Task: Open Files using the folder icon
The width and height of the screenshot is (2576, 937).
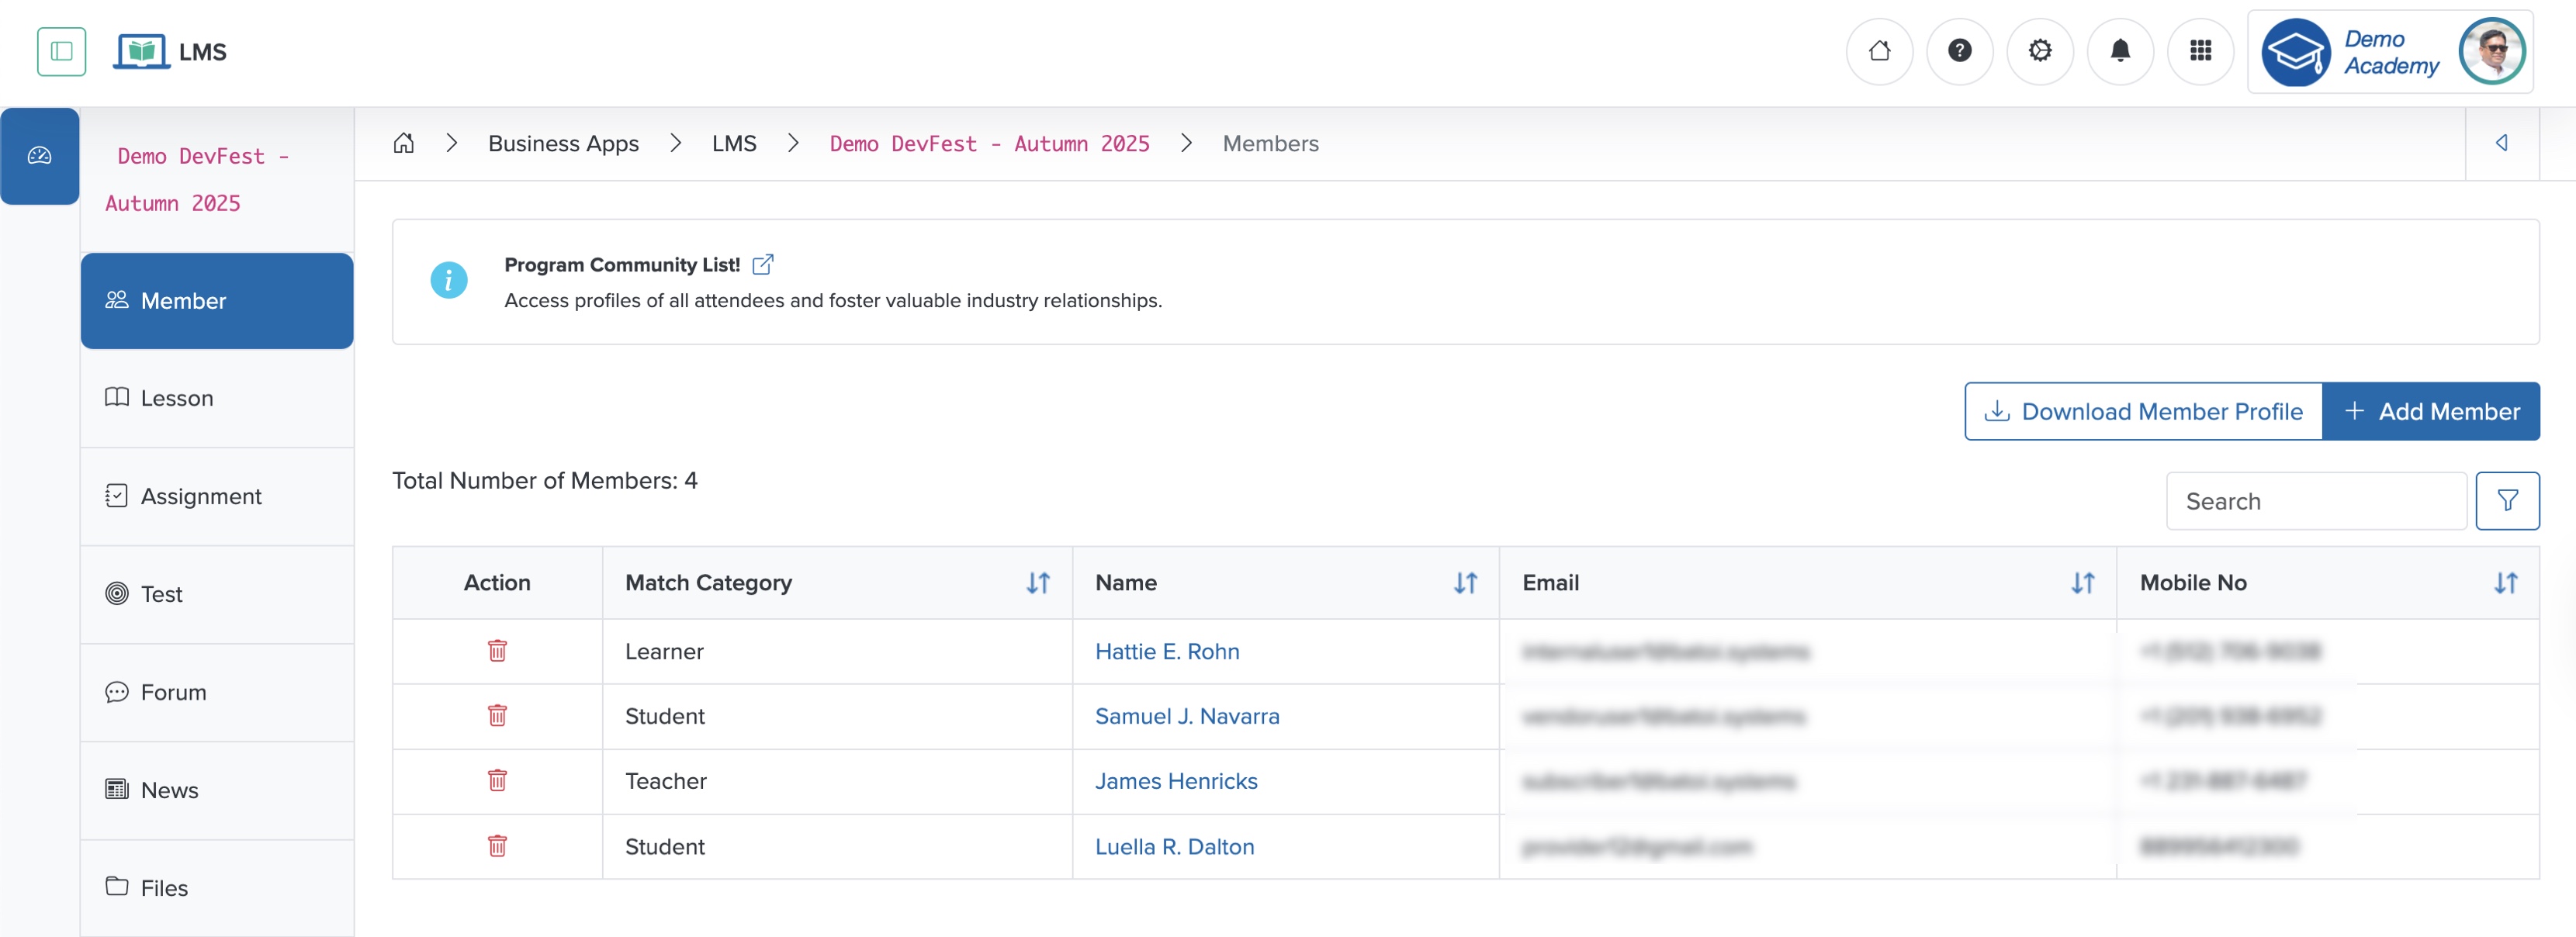Action: (x=116, y=887)
